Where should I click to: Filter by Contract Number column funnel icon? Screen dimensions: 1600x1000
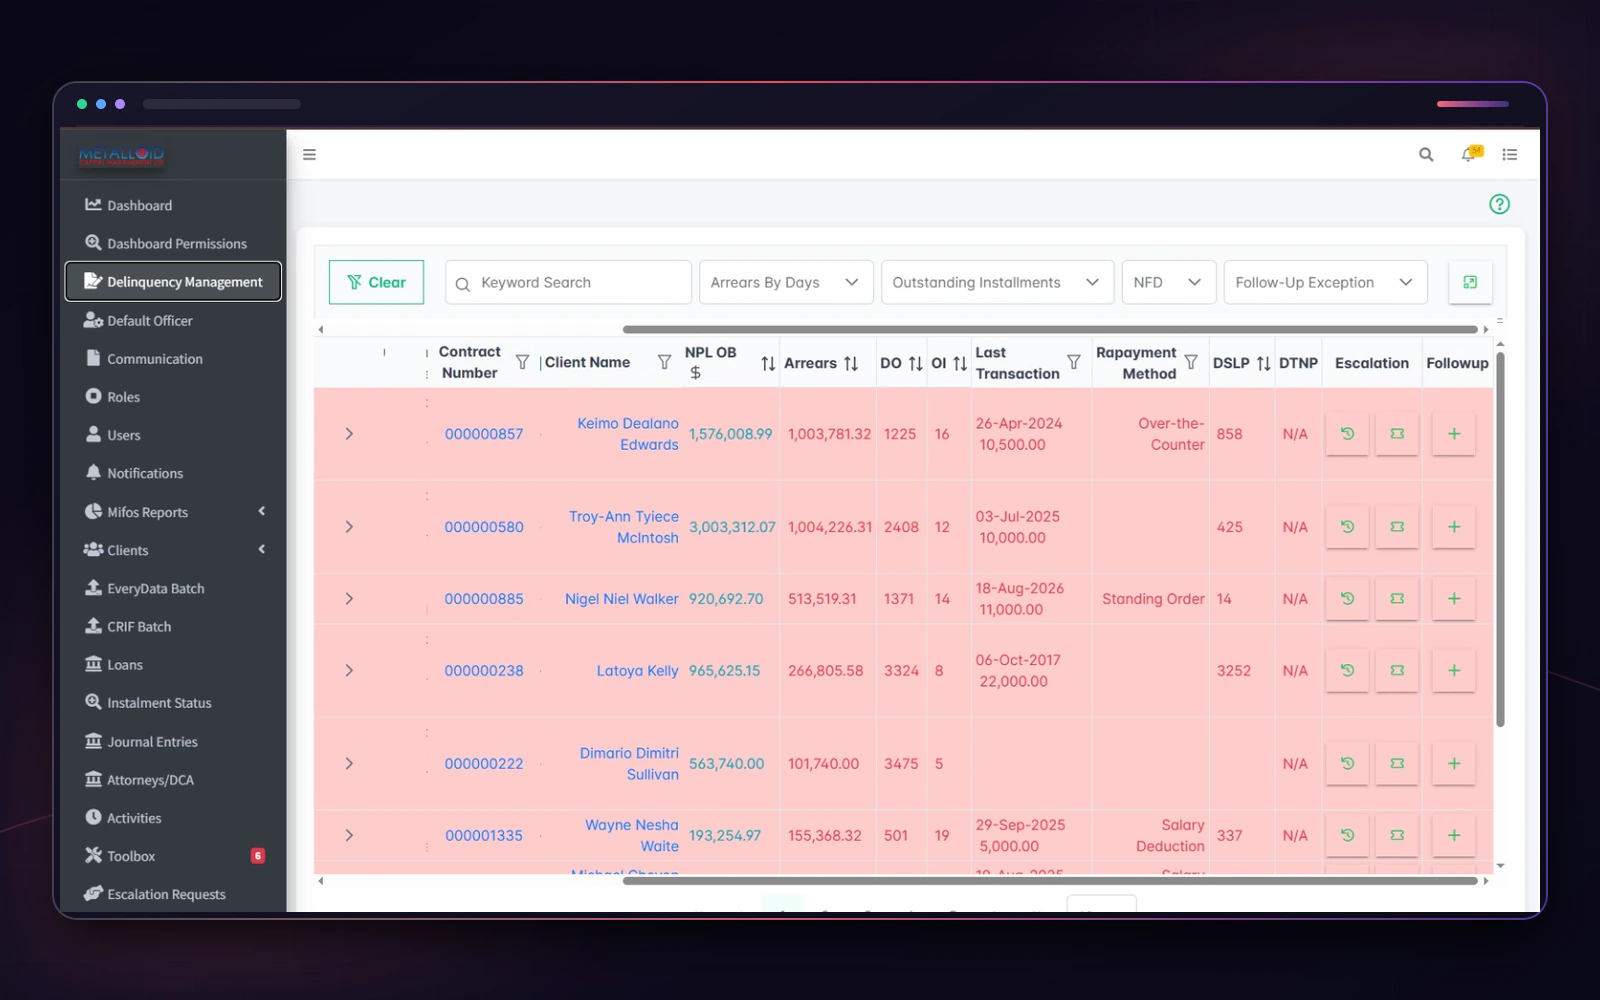522,362
